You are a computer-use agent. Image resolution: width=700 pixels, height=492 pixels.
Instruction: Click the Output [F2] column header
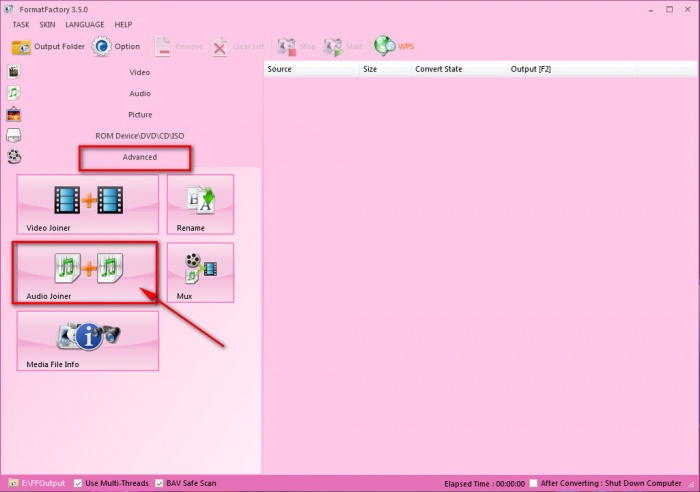click(x=572, y=69)
